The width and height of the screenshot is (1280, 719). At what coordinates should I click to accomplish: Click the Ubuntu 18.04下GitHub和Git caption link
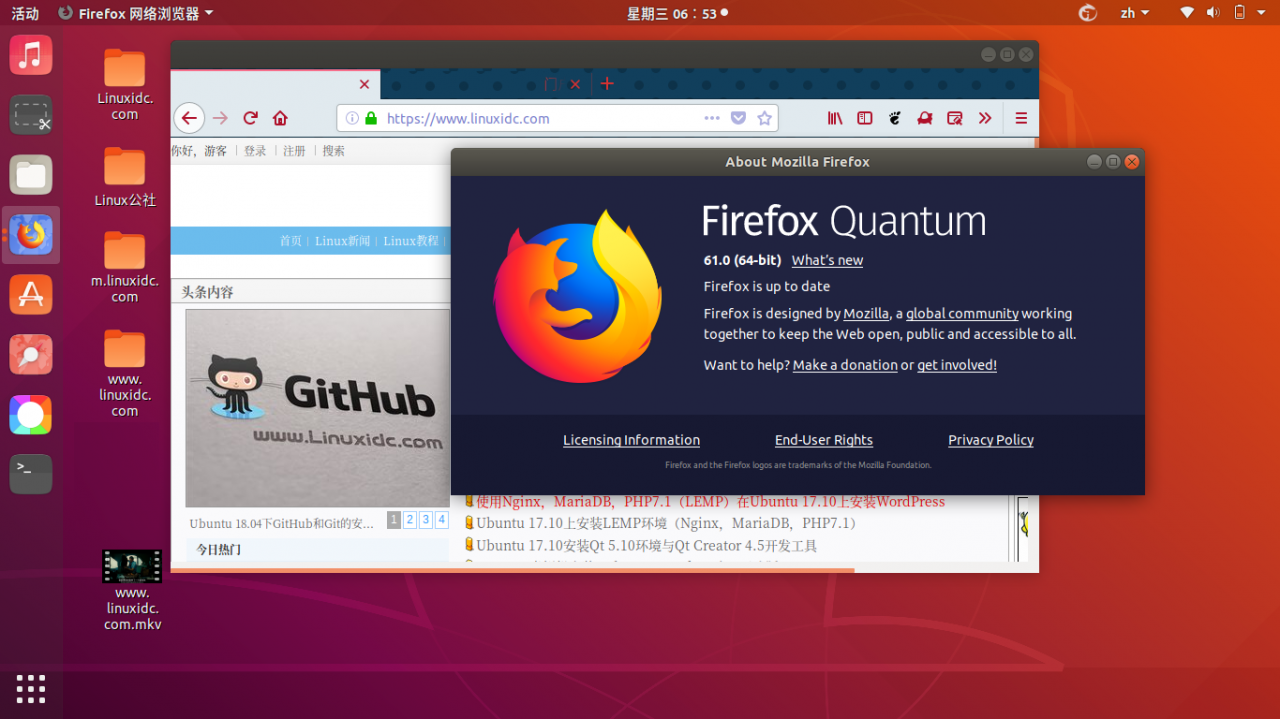click(x=281, y=523)
